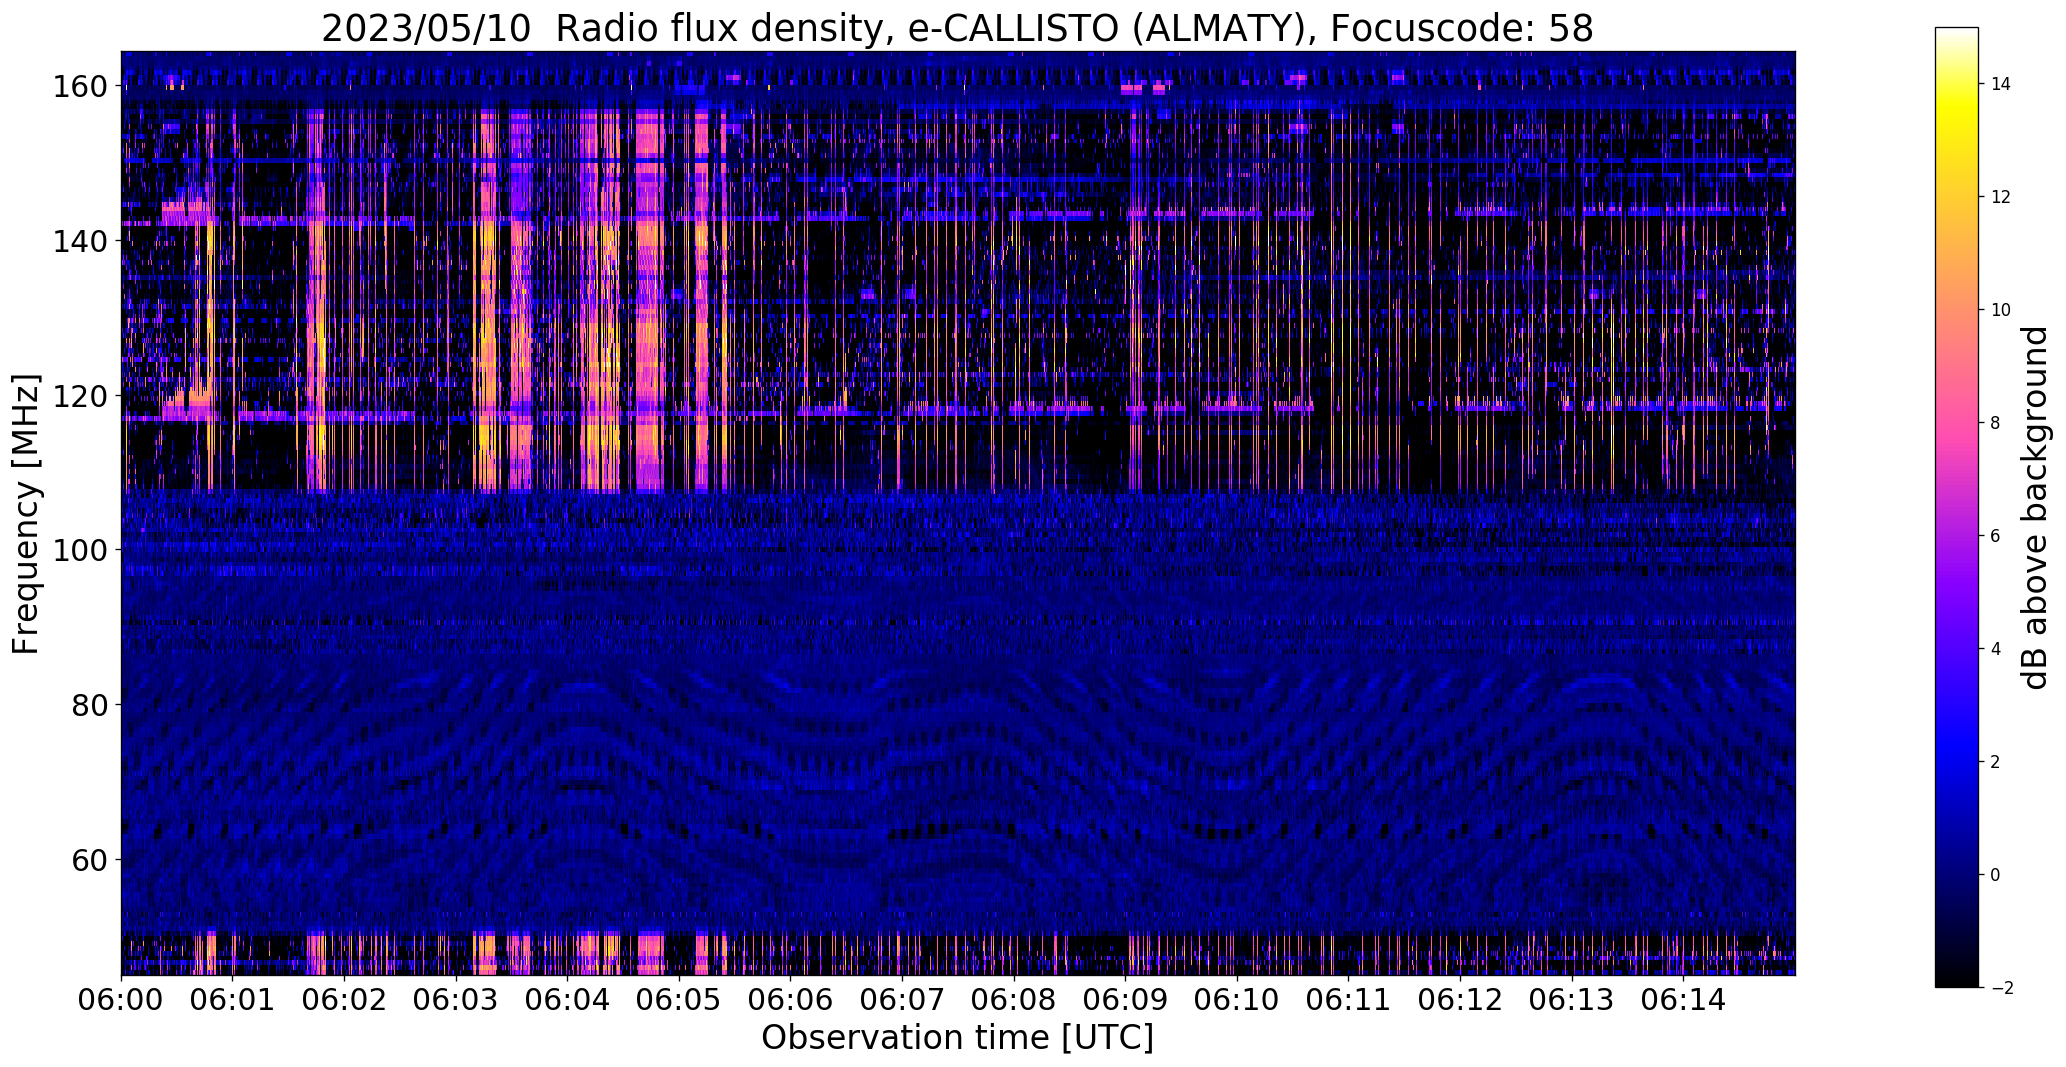Click the 'Observation time [UTC]' x-axis label
Screen dimensions: 2066x1067
pyautogui.click(x=957, y=1037)
